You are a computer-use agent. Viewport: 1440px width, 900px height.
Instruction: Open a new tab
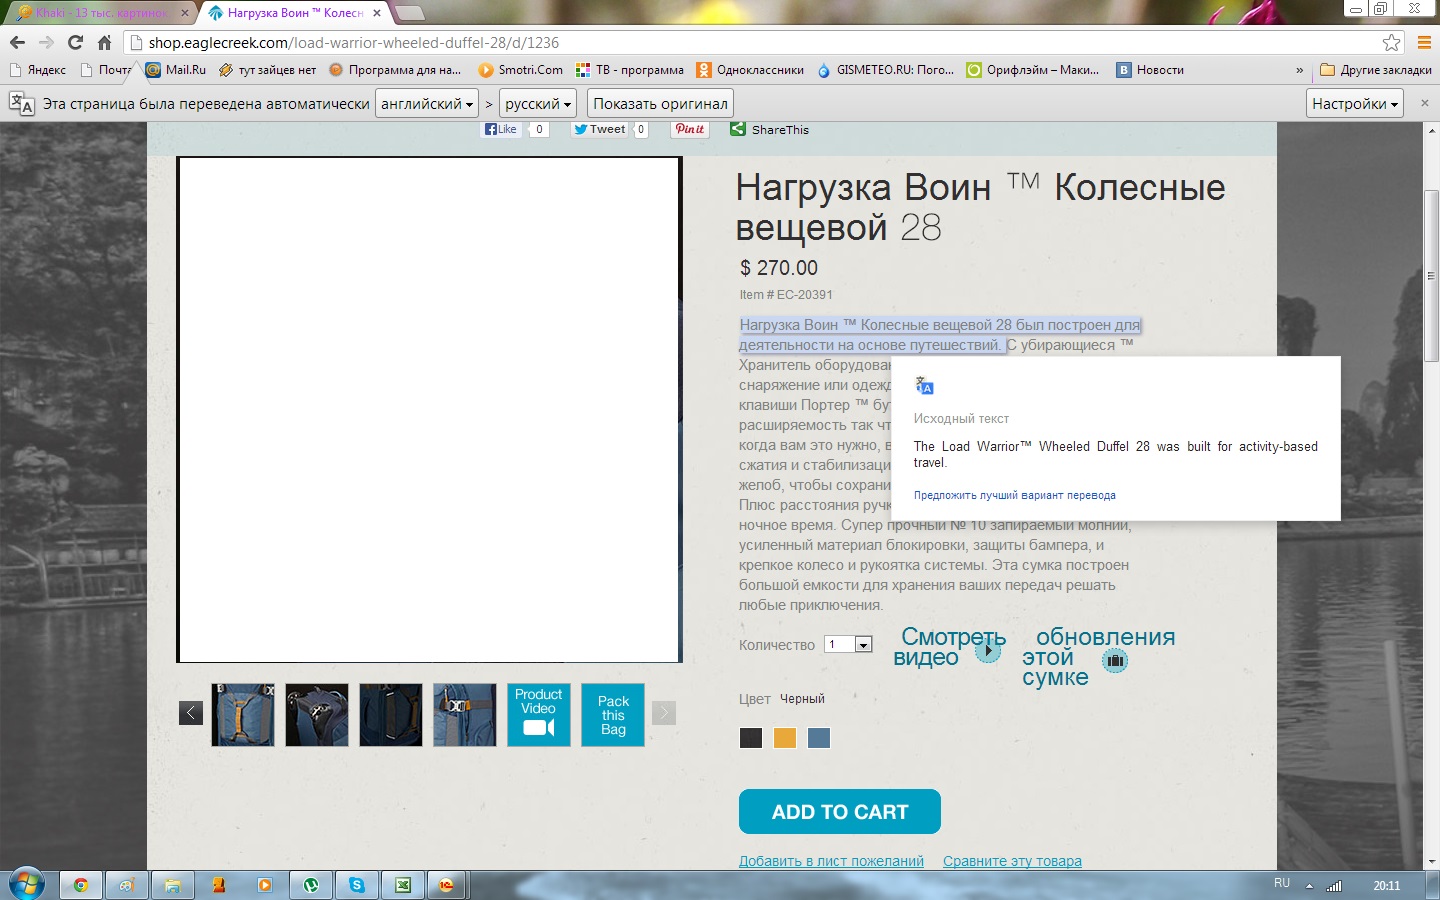click(410, 13)
